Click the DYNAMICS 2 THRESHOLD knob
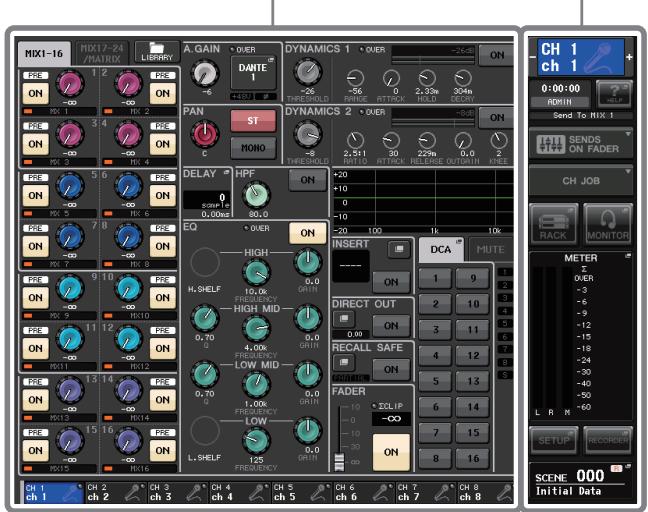 (x=308, y=134)
